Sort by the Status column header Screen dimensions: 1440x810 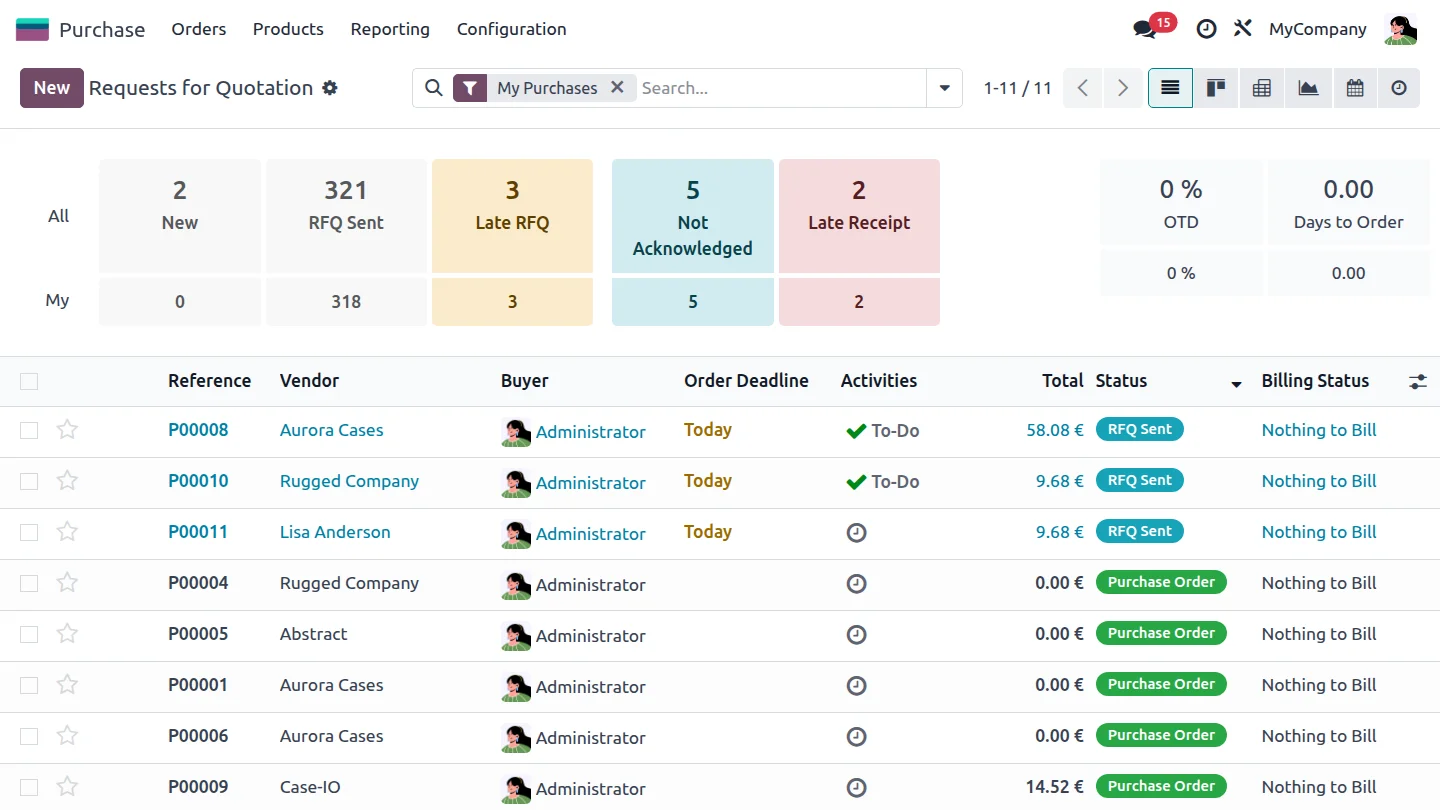click(1121, 381)
